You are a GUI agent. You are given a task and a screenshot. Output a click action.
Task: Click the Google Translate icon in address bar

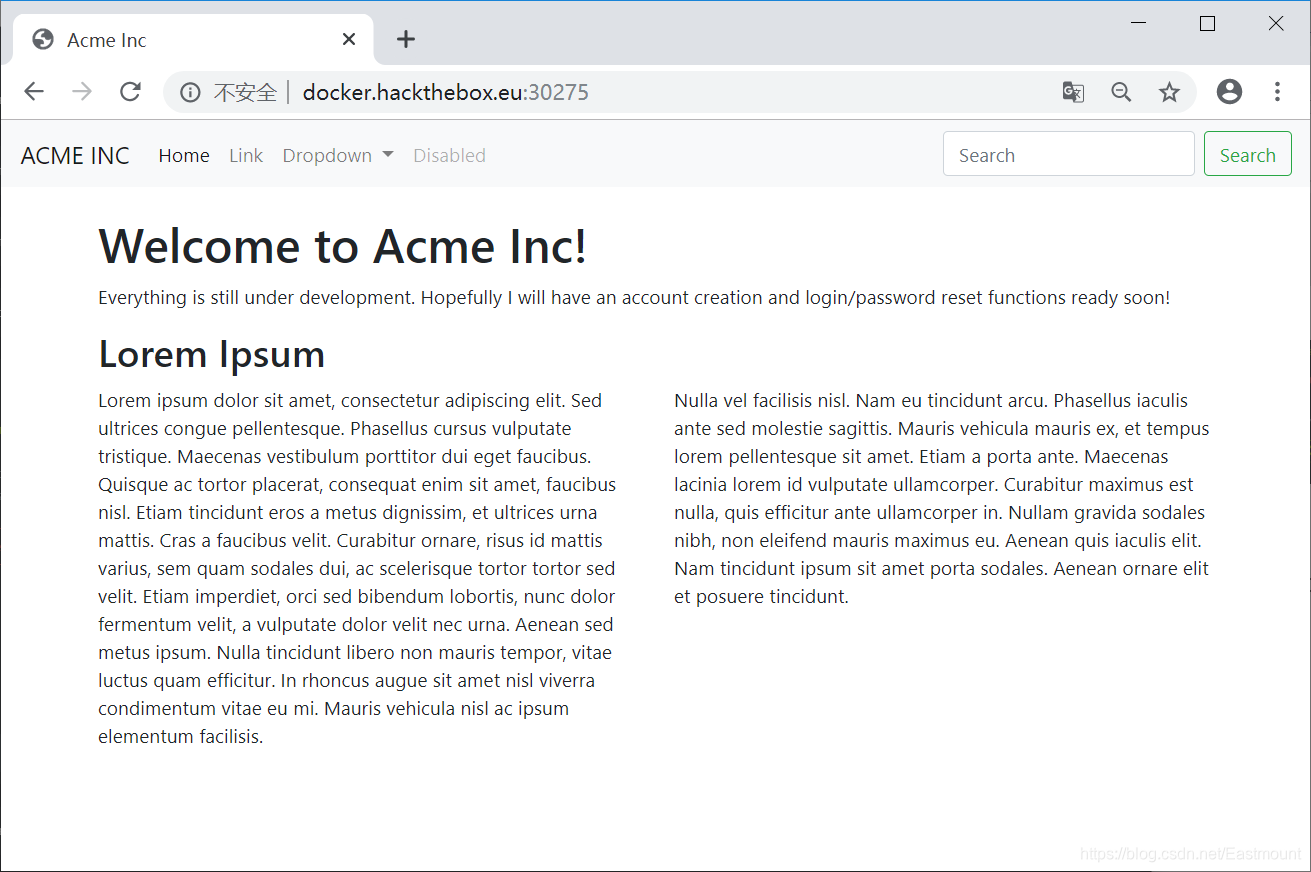click(1073, 93)
